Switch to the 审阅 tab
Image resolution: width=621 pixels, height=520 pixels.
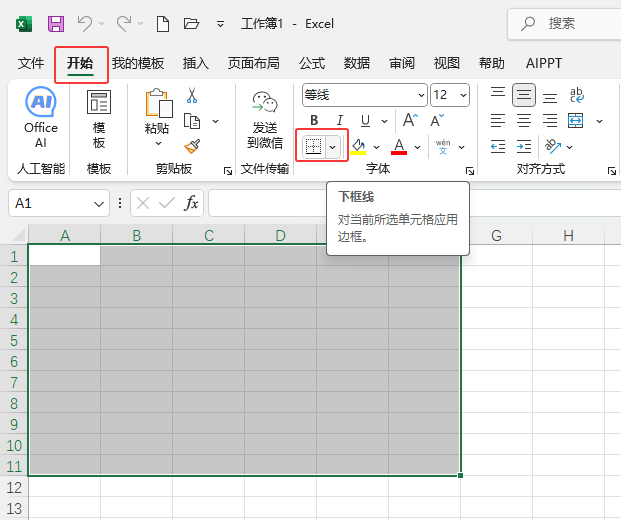click(402, 63)
